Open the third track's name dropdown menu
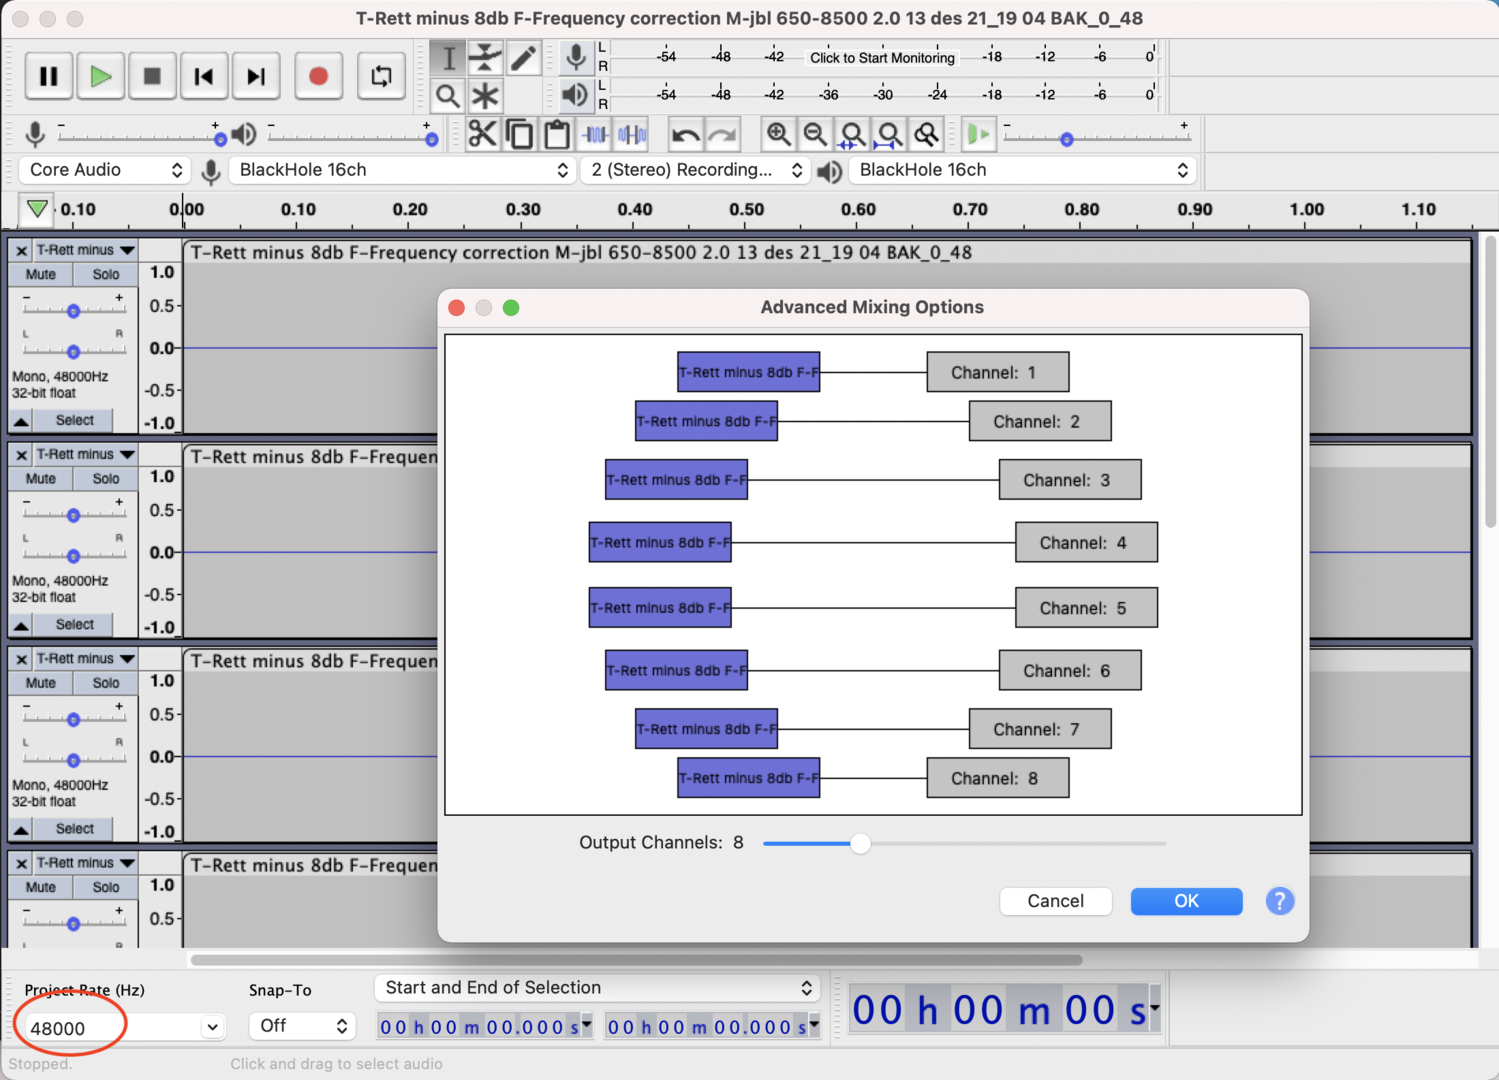 point(86,658)
